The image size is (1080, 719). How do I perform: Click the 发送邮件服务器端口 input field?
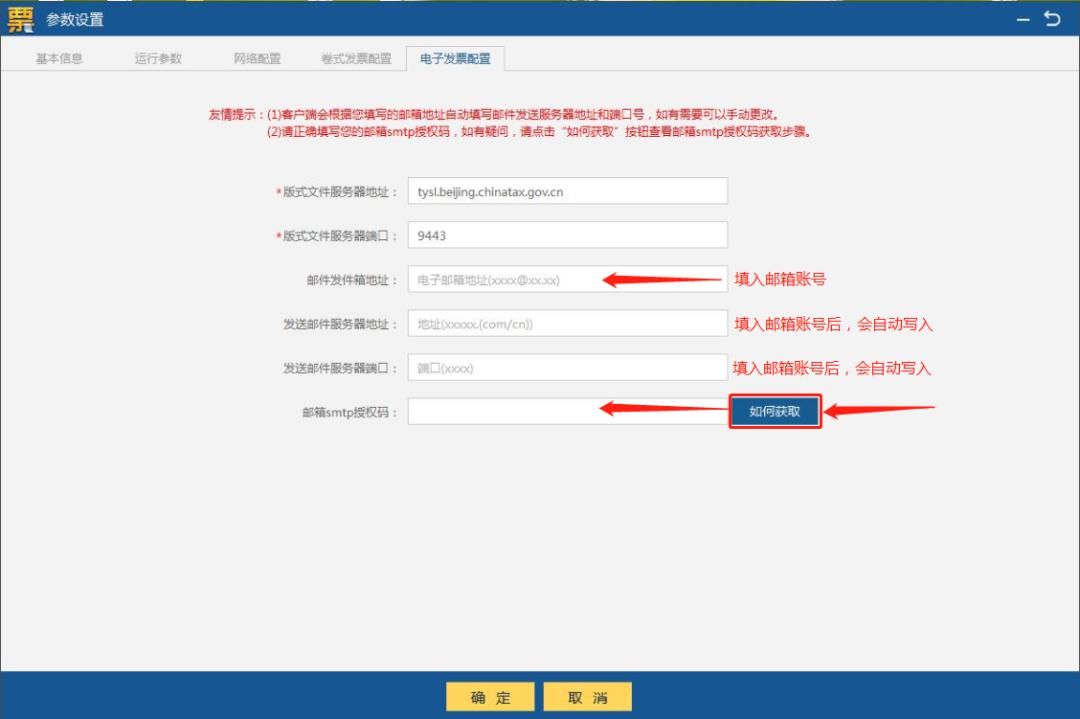pyautogui.click(x=567, y=366)
